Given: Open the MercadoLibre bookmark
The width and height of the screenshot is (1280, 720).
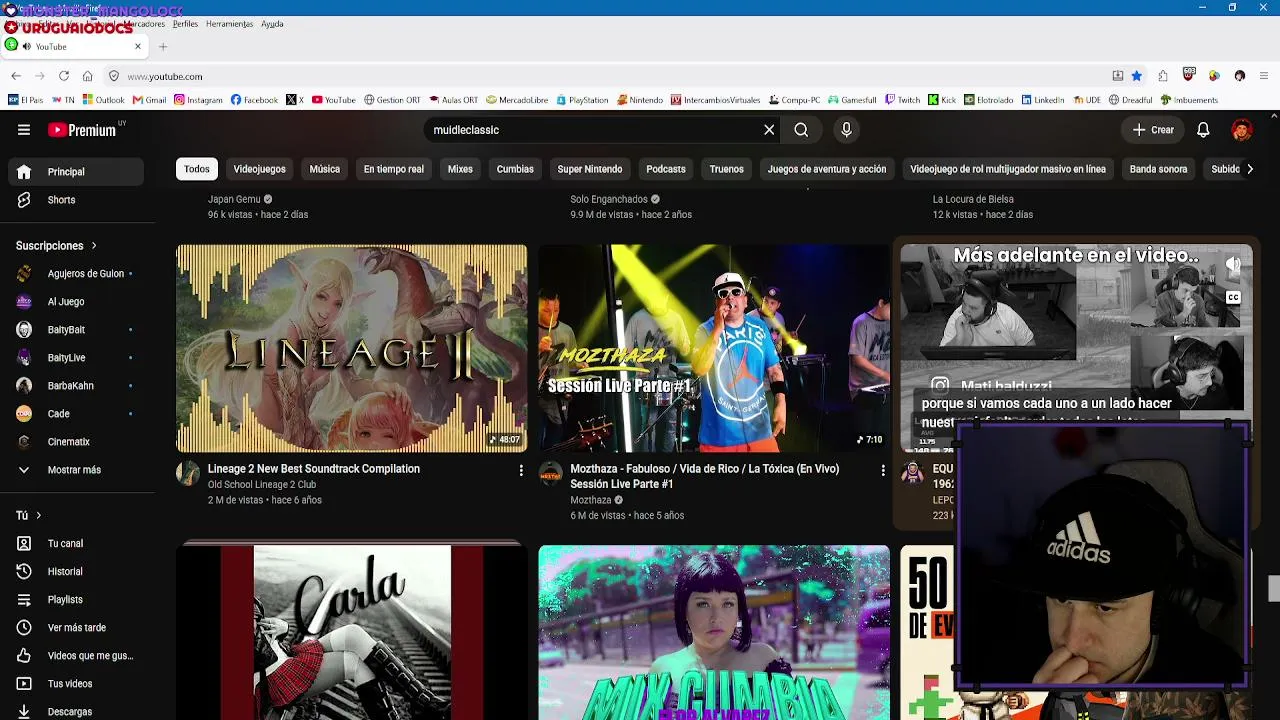Looking at the screenshot, I should coord(517,100).
